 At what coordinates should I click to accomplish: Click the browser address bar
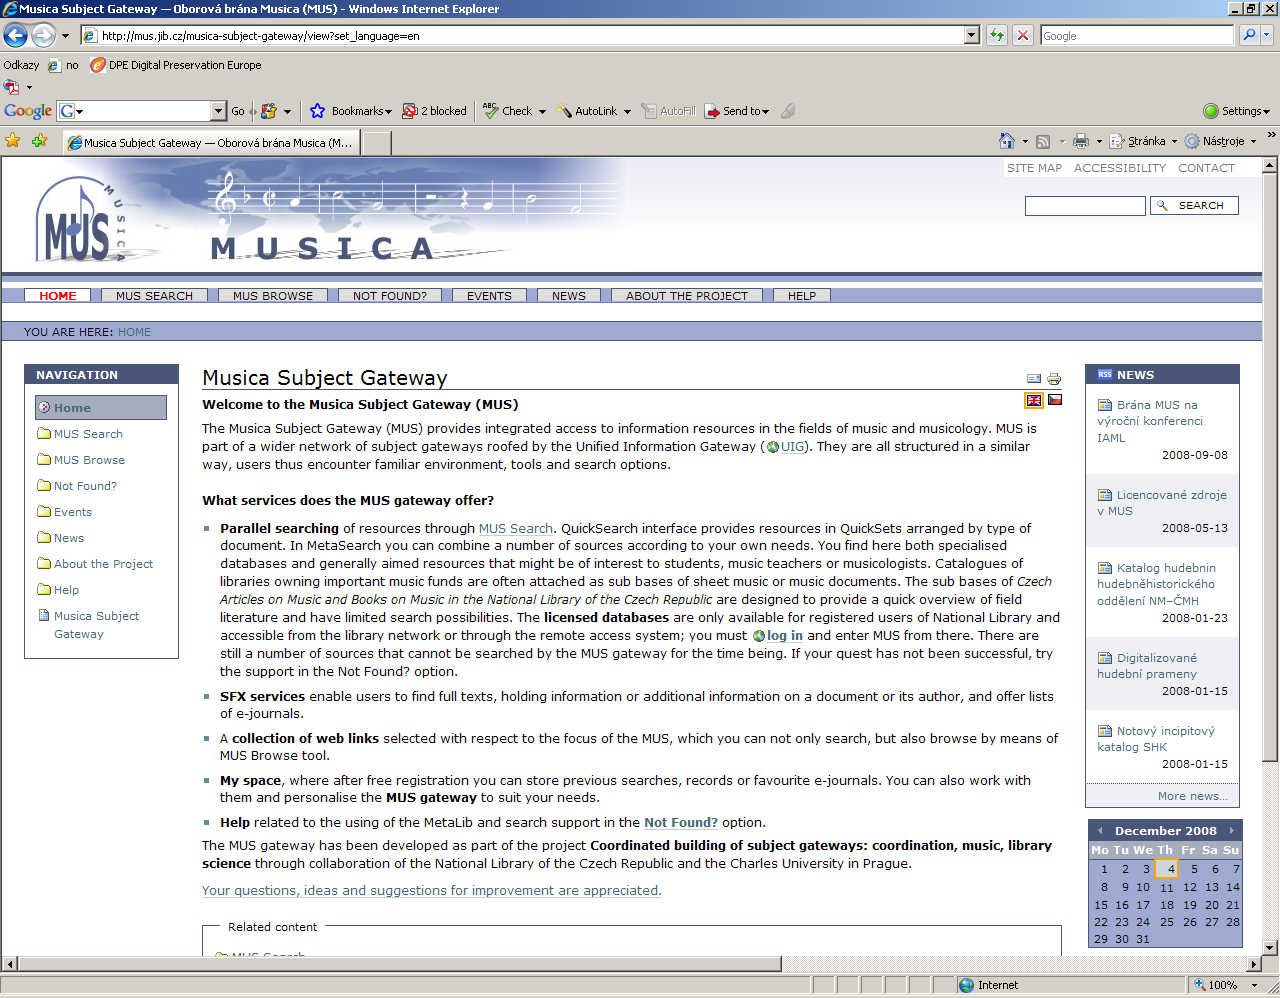tap(530, 35)
